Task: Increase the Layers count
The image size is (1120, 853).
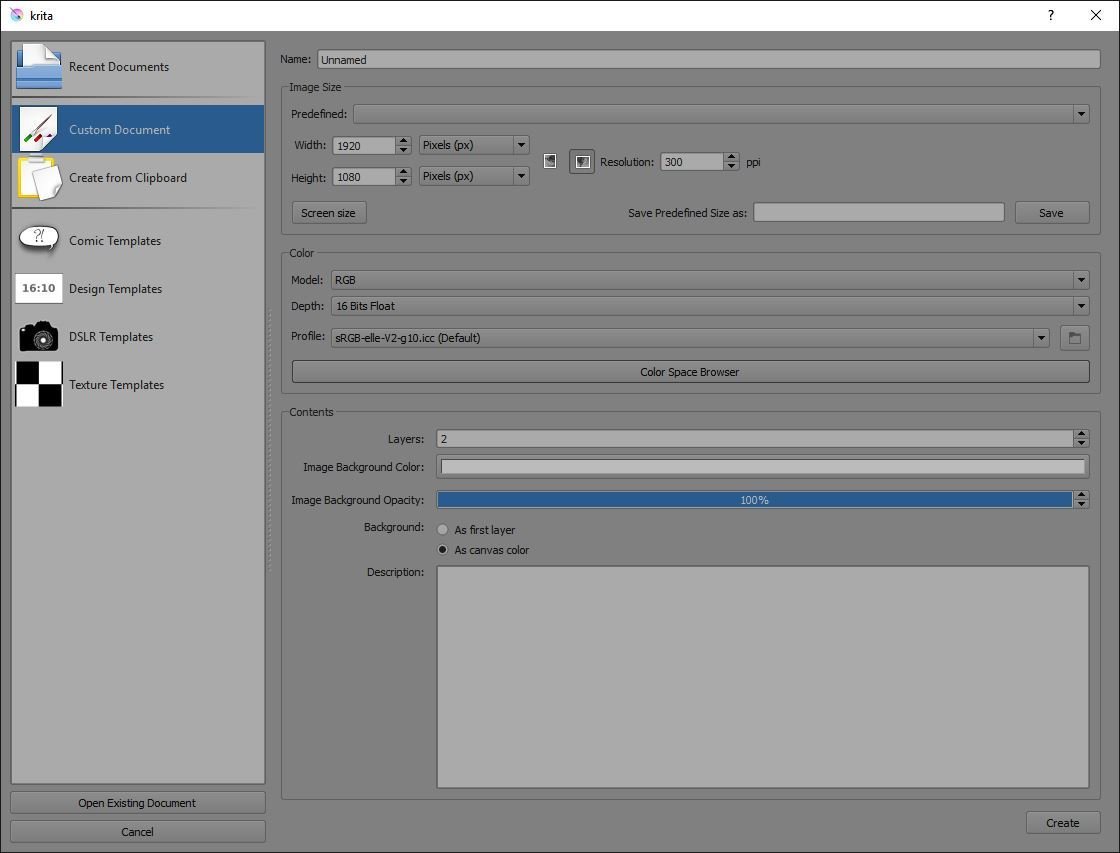Action: 1081,434
